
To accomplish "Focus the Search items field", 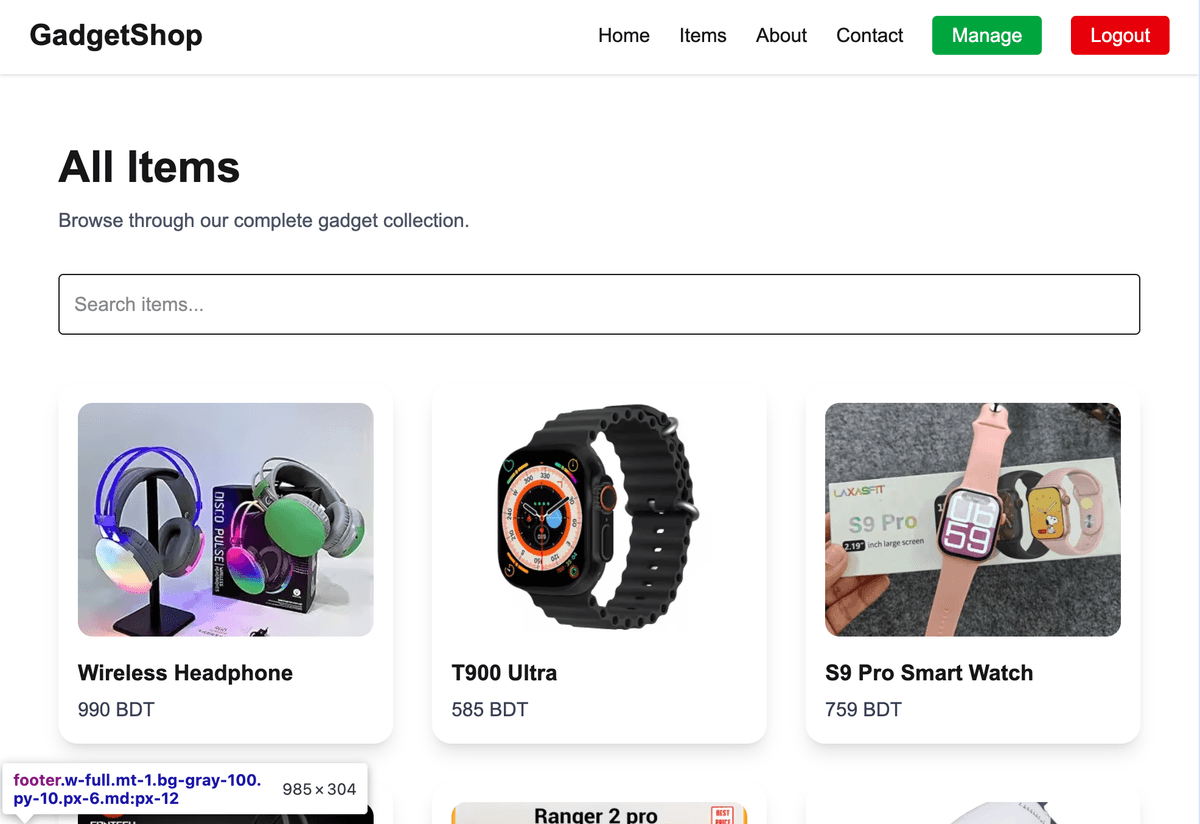I will point(599,304).
